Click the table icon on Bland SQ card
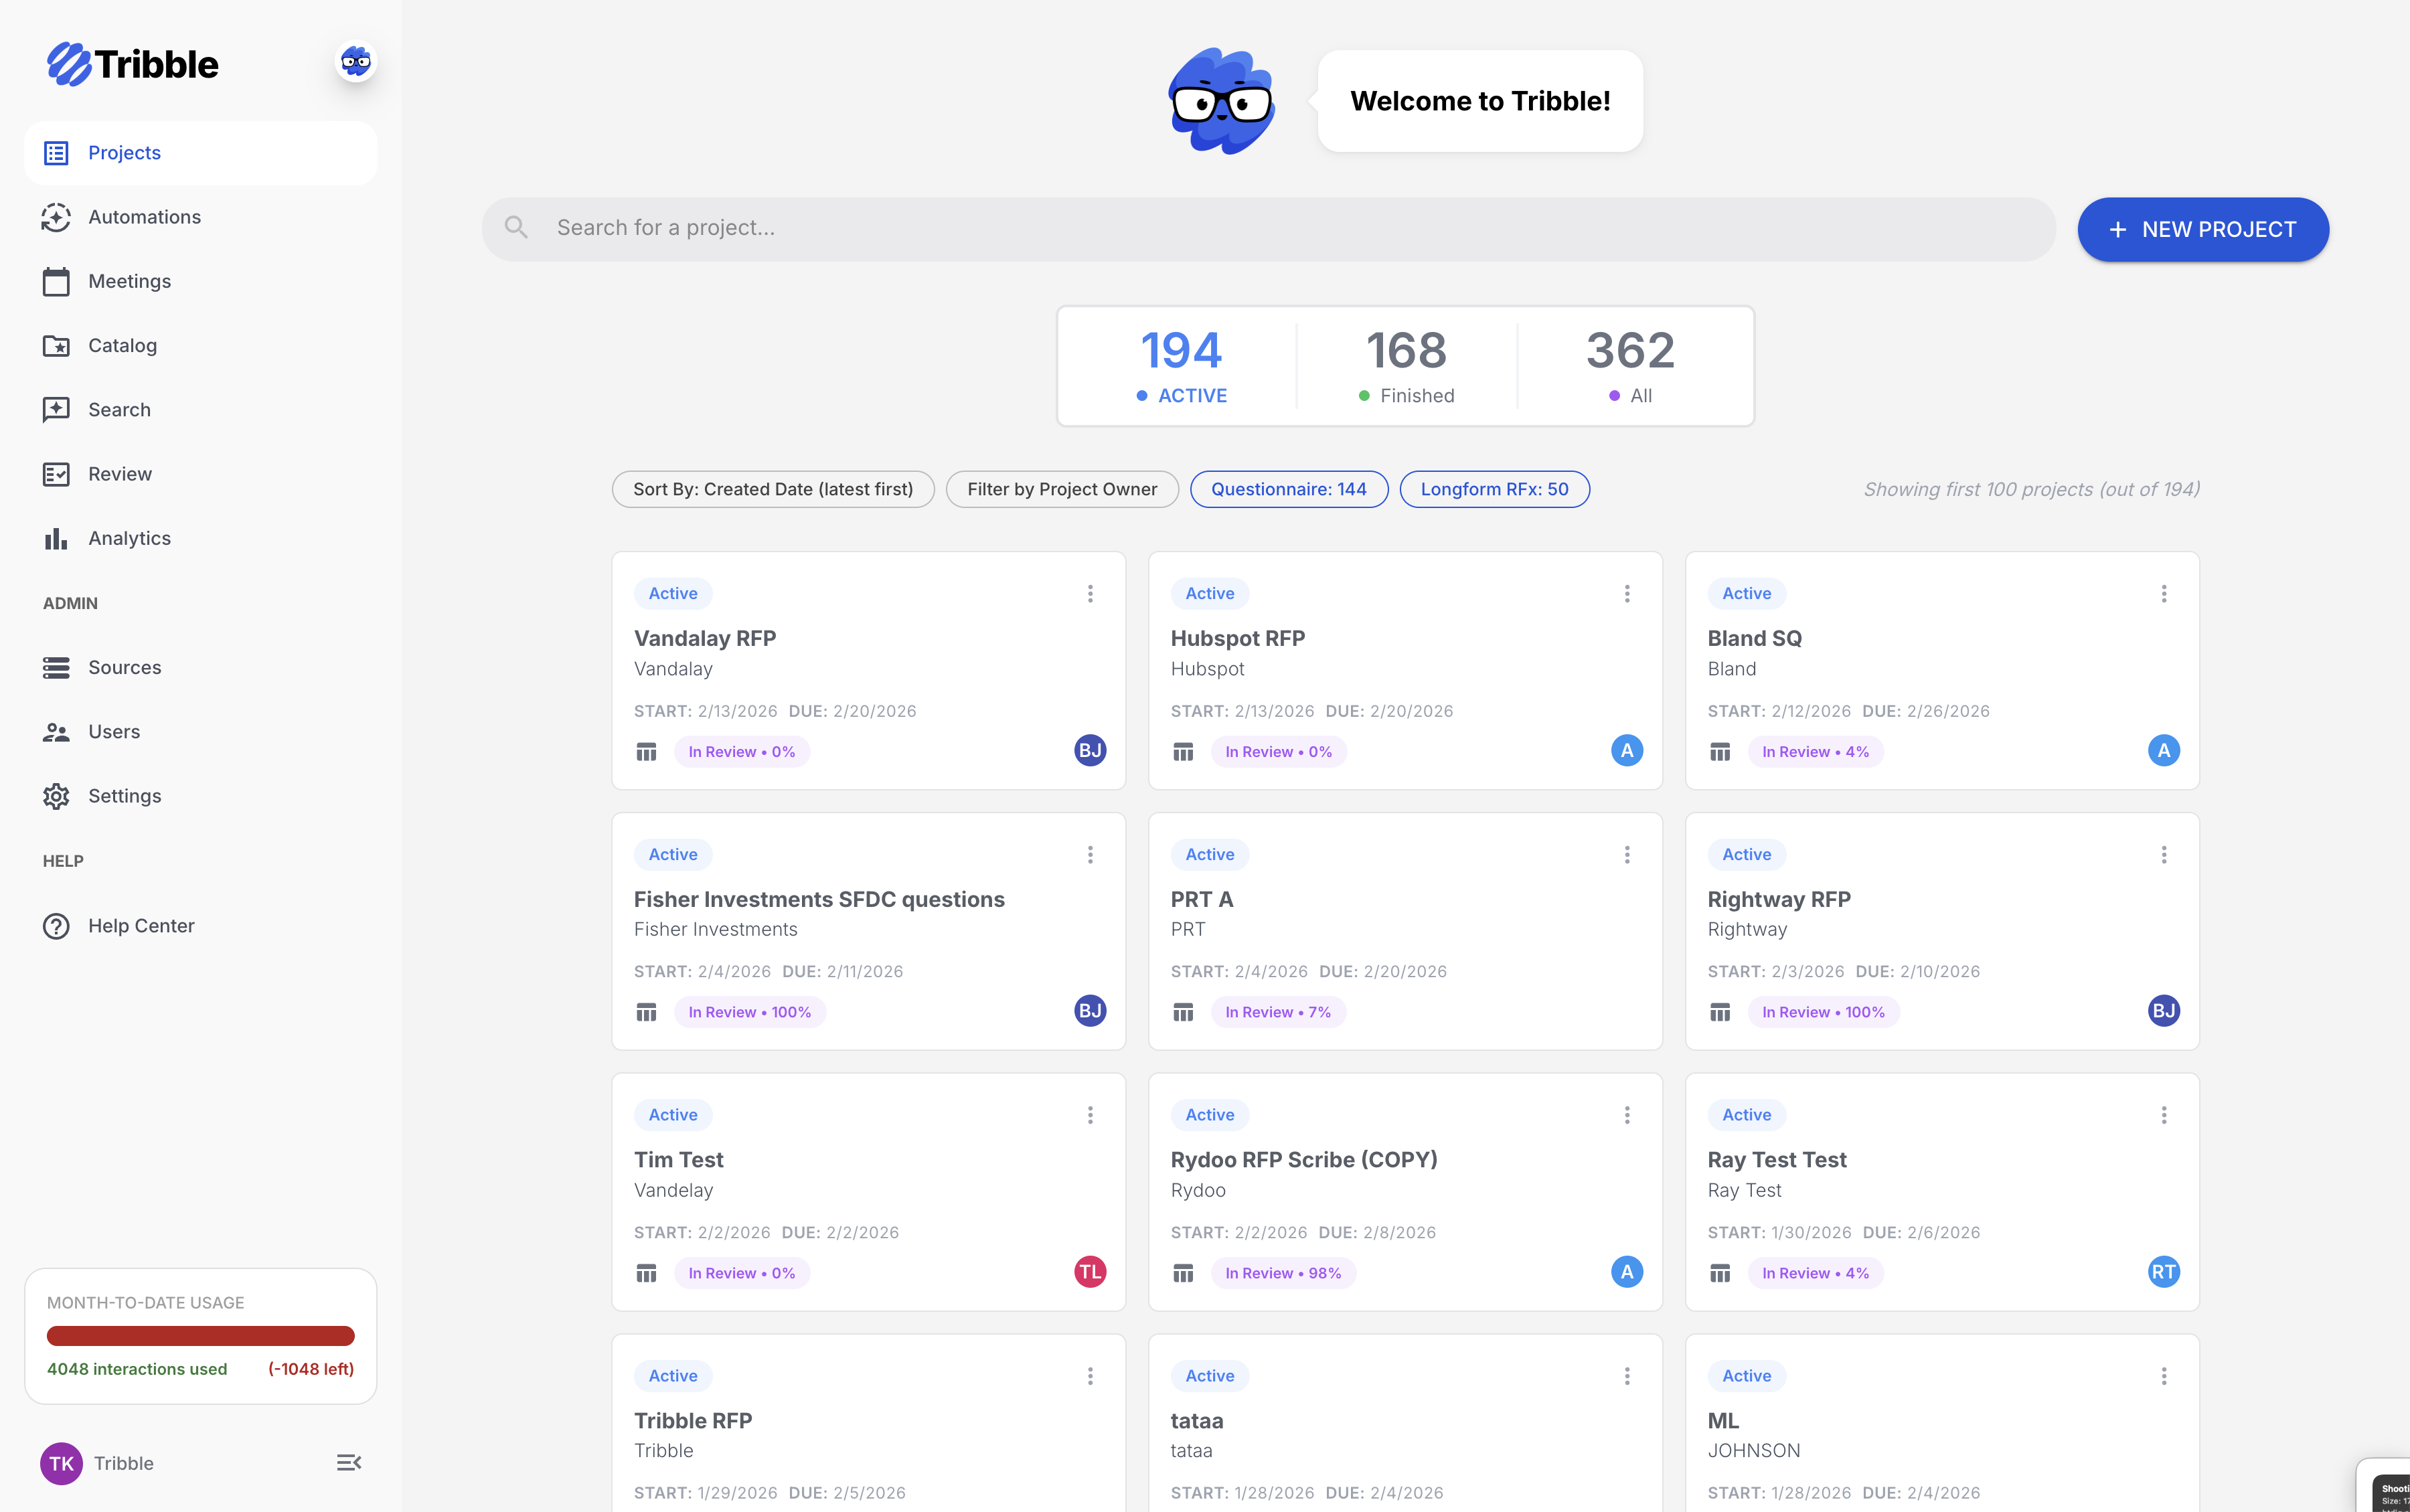 pyautogui.click(x=1720, y=752)
